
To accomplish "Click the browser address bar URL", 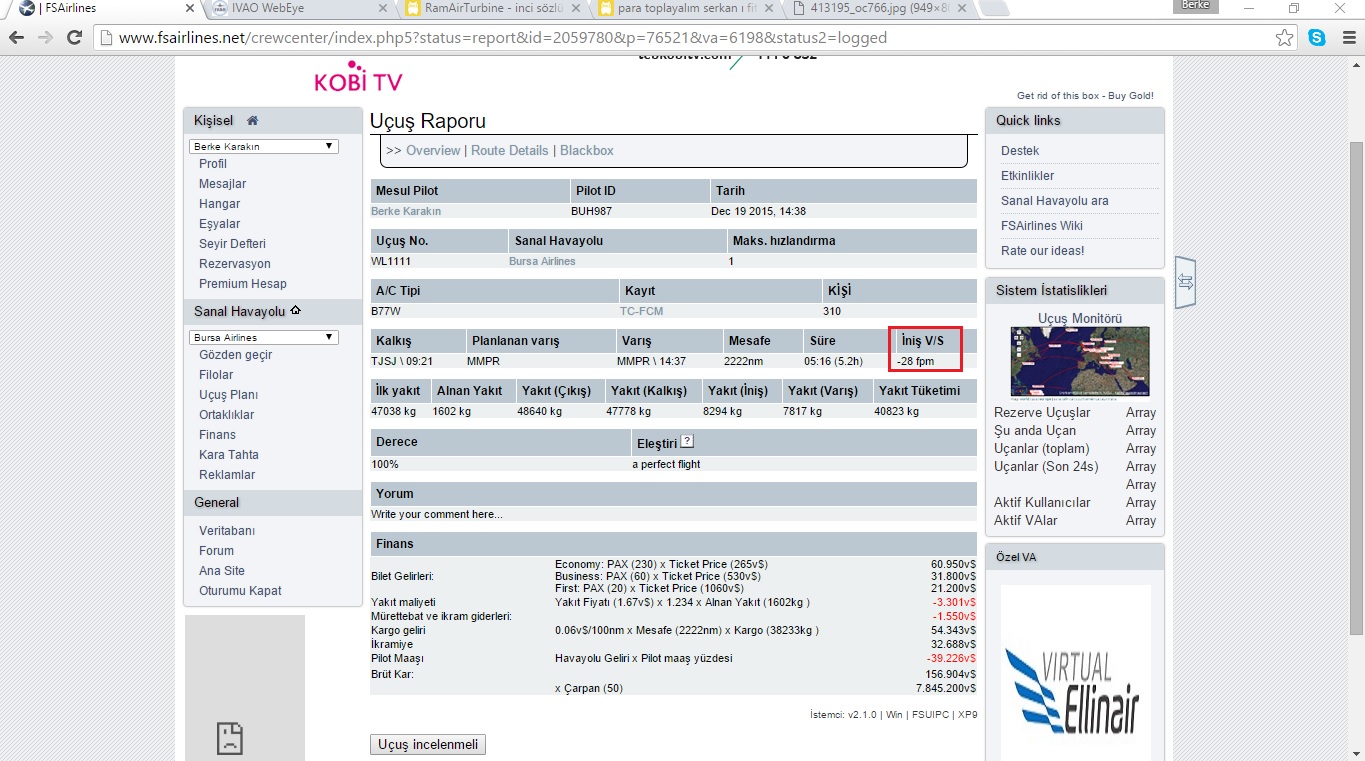I will 502,38.
